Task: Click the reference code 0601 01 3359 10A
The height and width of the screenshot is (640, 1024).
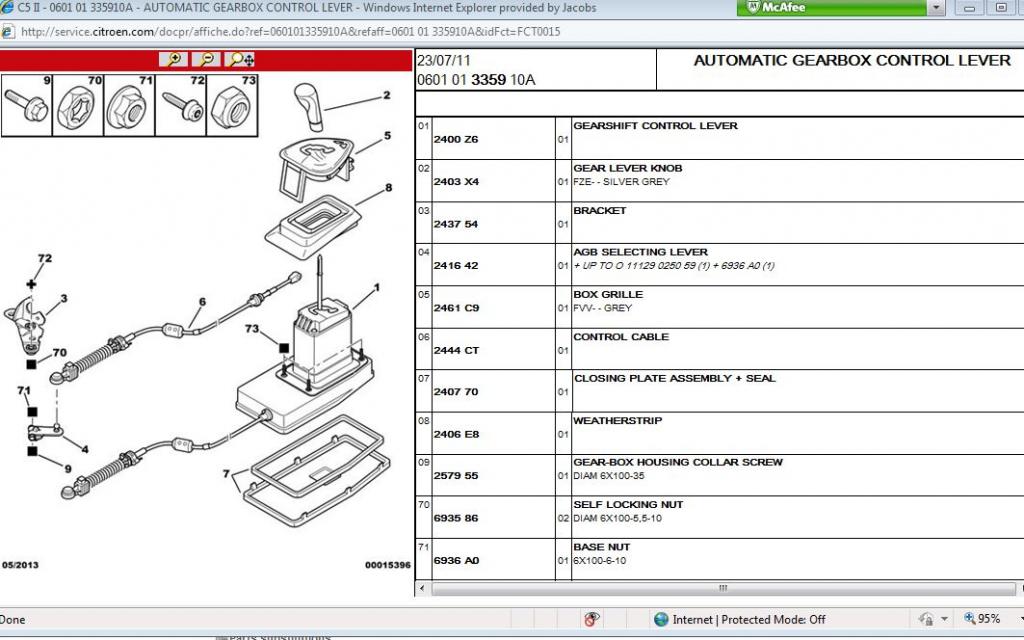Action: [x=476, y=80]
